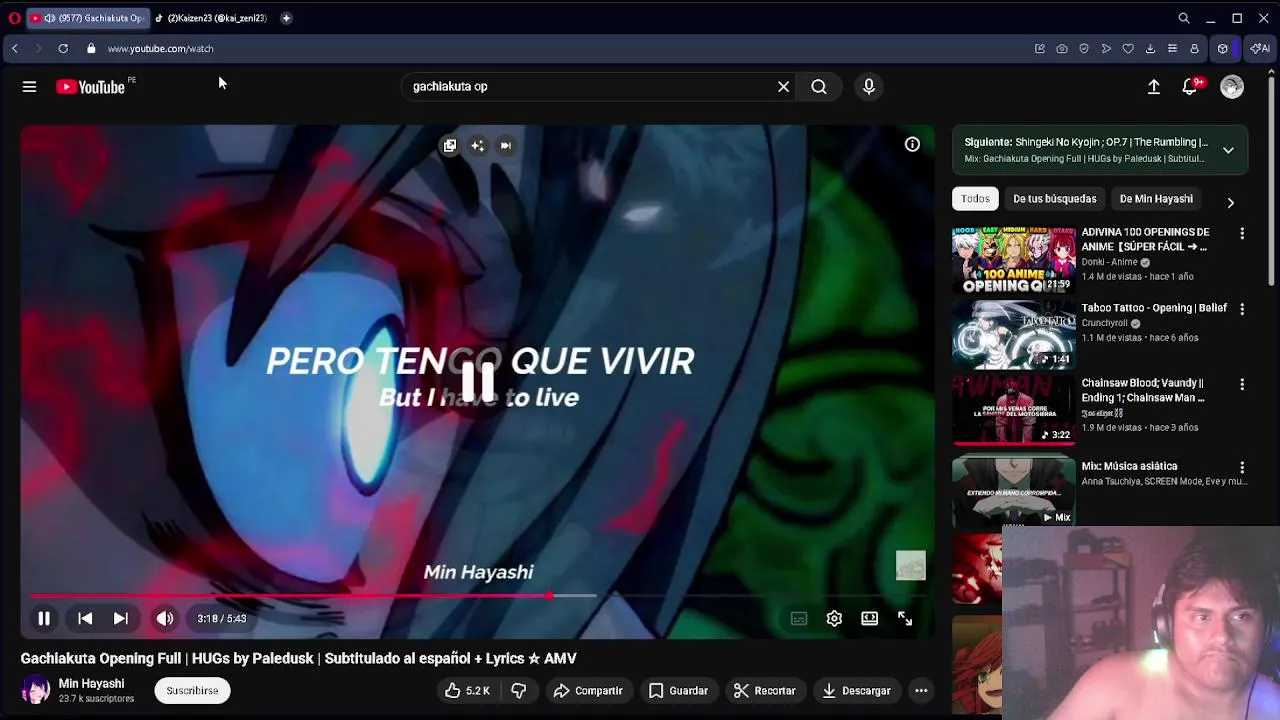Image resolution: width=1280 pixels, height=720 pixels.
Task: Open options for Taboo Tattoo video
Action: 1242,310
